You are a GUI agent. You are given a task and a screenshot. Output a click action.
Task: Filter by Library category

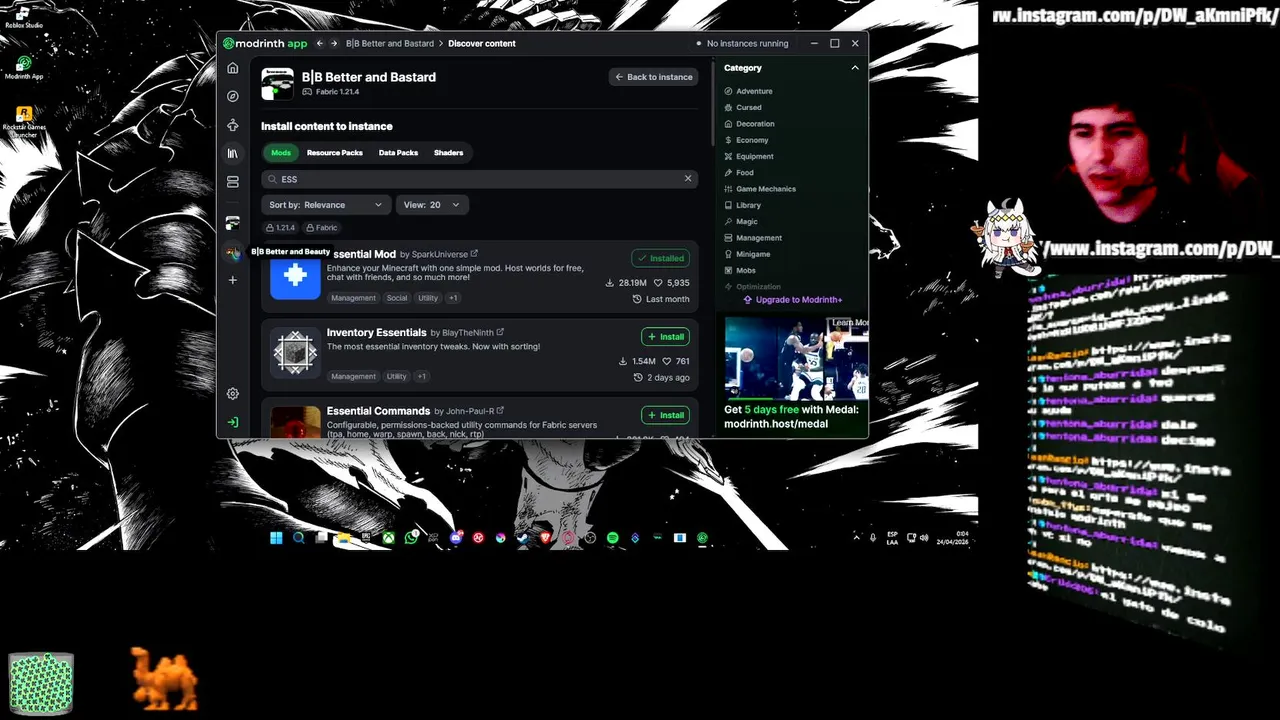(x=743, y=205)
